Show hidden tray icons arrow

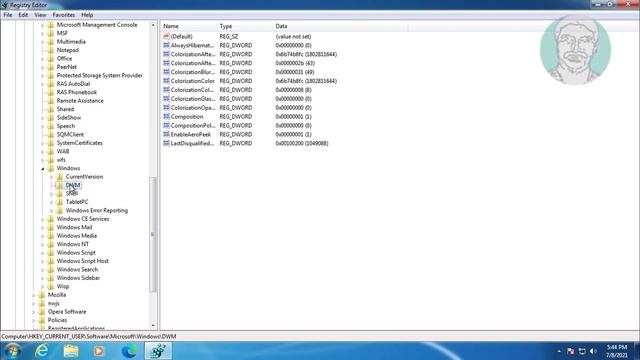pyautogui.click(x=559, y=351)
